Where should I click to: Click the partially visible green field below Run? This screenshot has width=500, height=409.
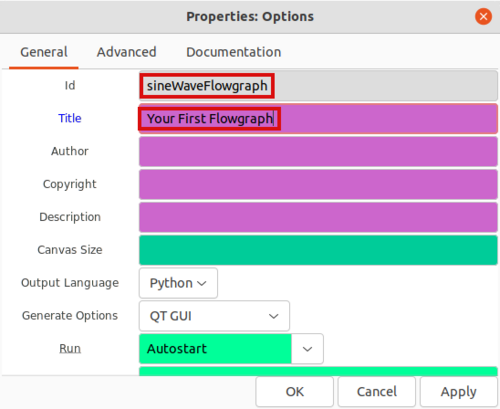click(318, 371)
